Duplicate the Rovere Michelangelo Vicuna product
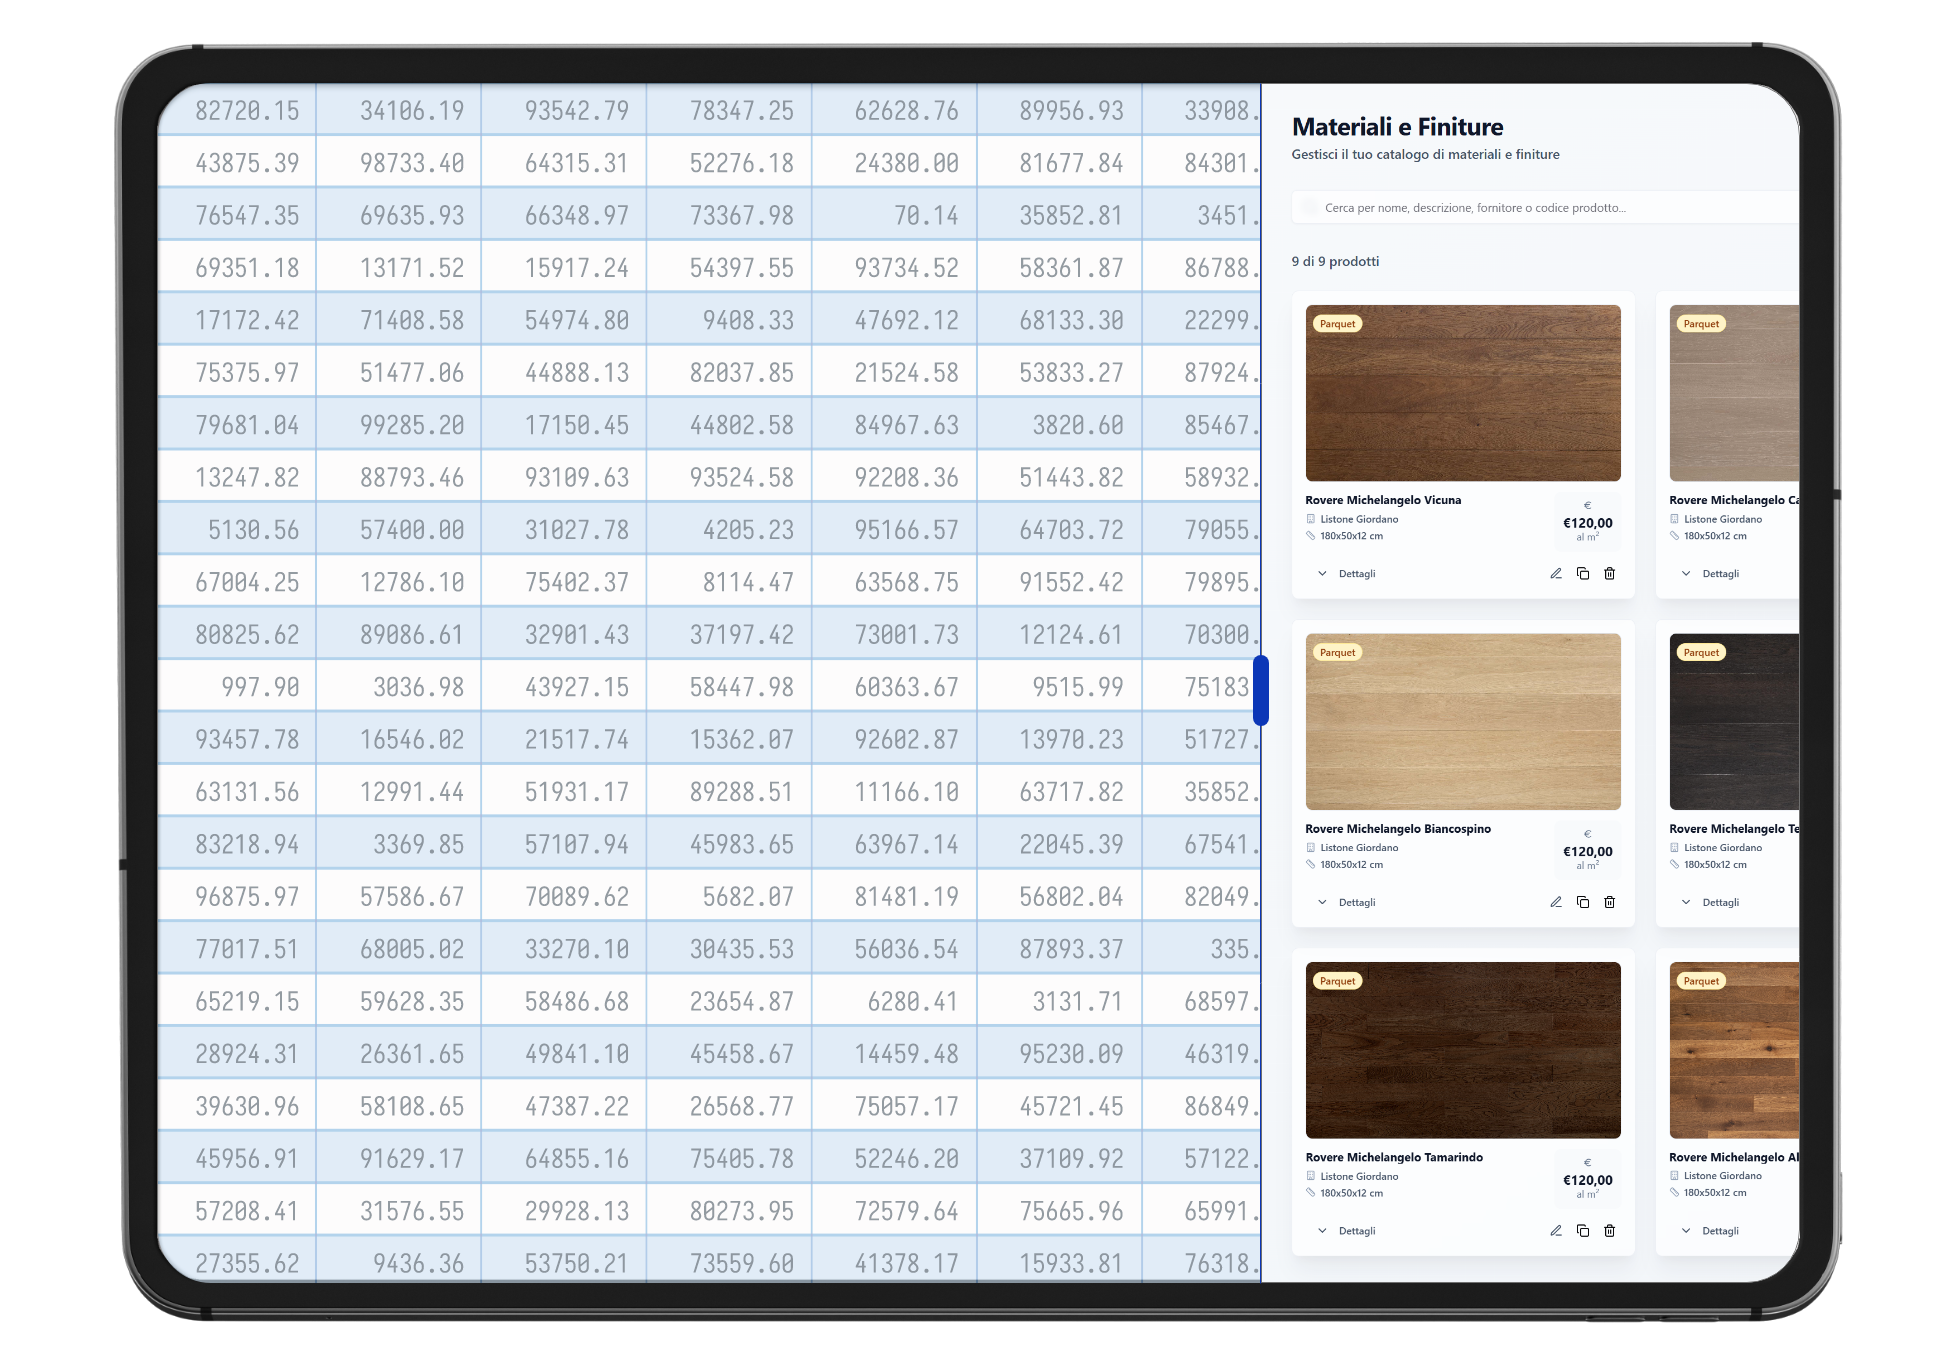The width and height of the screenshot is (1950, 1366). tap(1583, 574)
